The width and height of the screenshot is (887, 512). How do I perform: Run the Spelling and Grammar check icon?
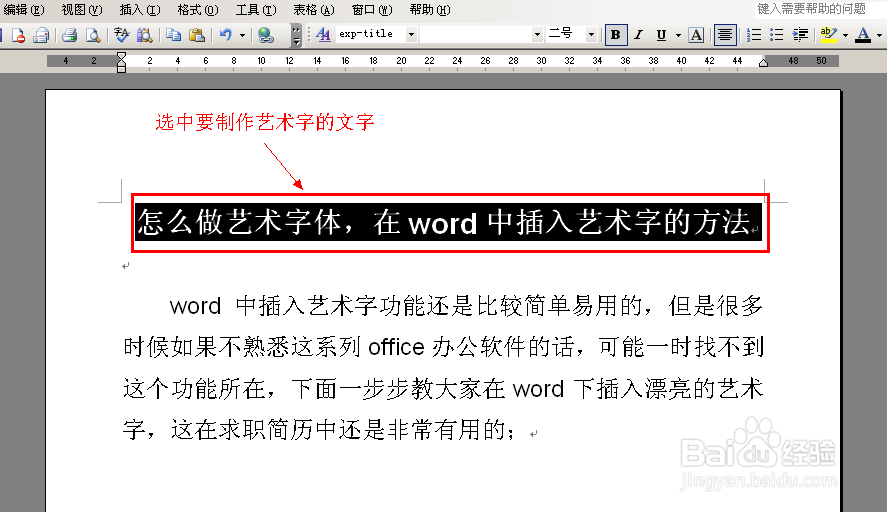pyautogui.click(x=121, y=35)
